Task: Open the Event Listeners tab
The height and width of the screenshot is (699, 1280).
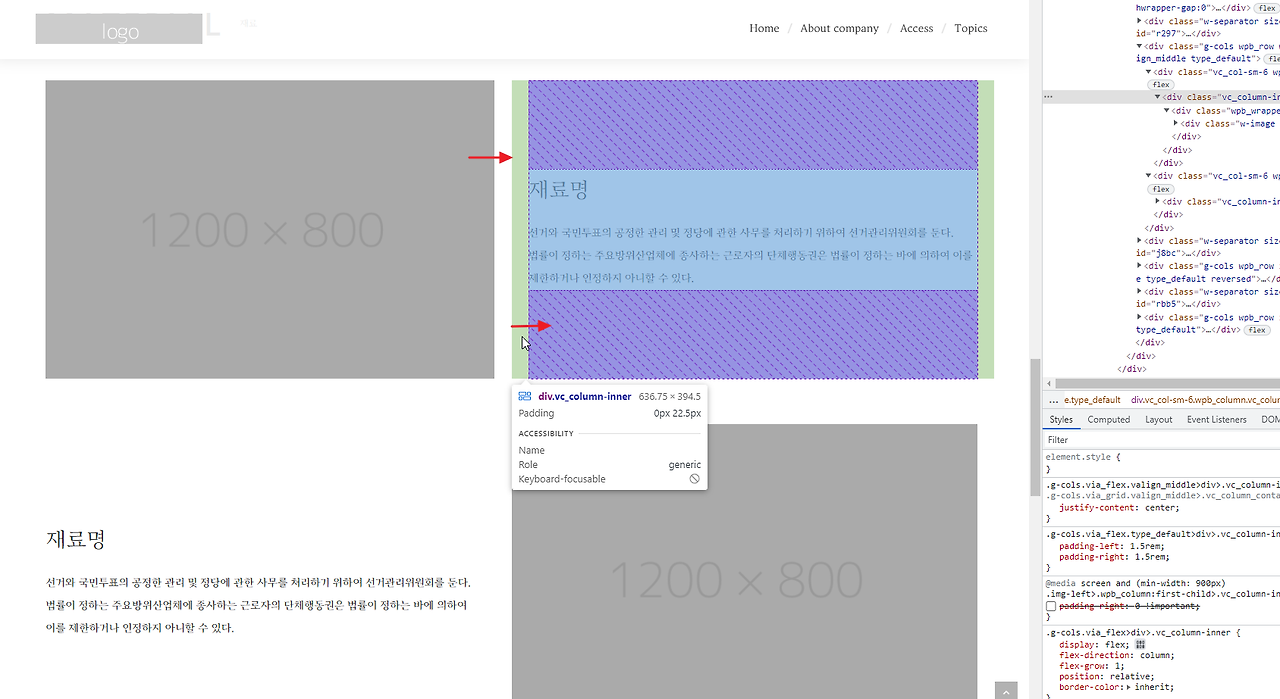Action: pyautogui.click(x=1217, y=420)
